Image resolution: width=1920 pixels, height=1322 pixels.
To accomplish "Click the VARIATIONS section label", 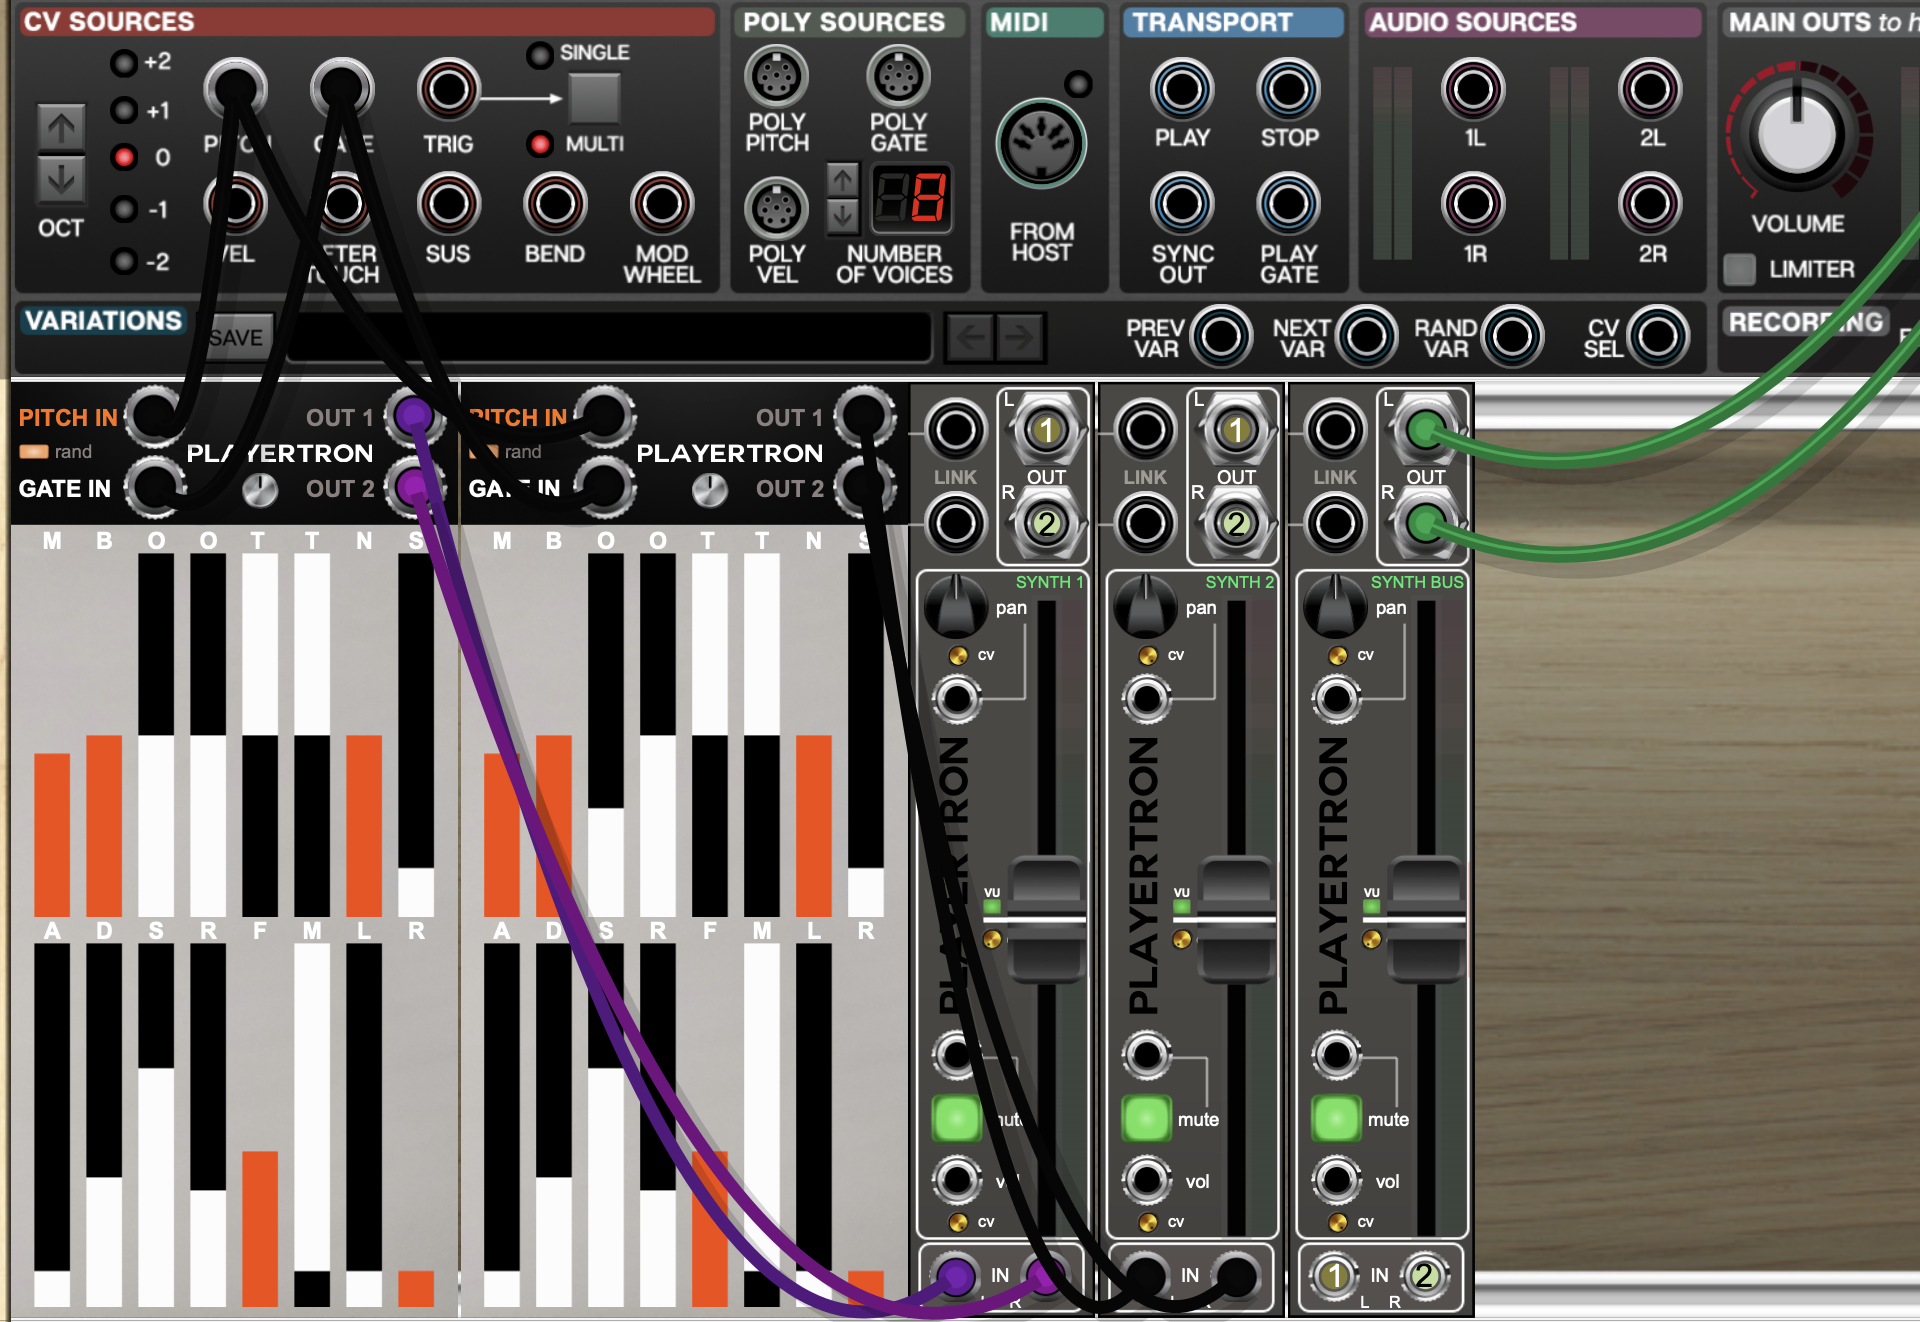I will pyautogui.click(x=103, y=320).
